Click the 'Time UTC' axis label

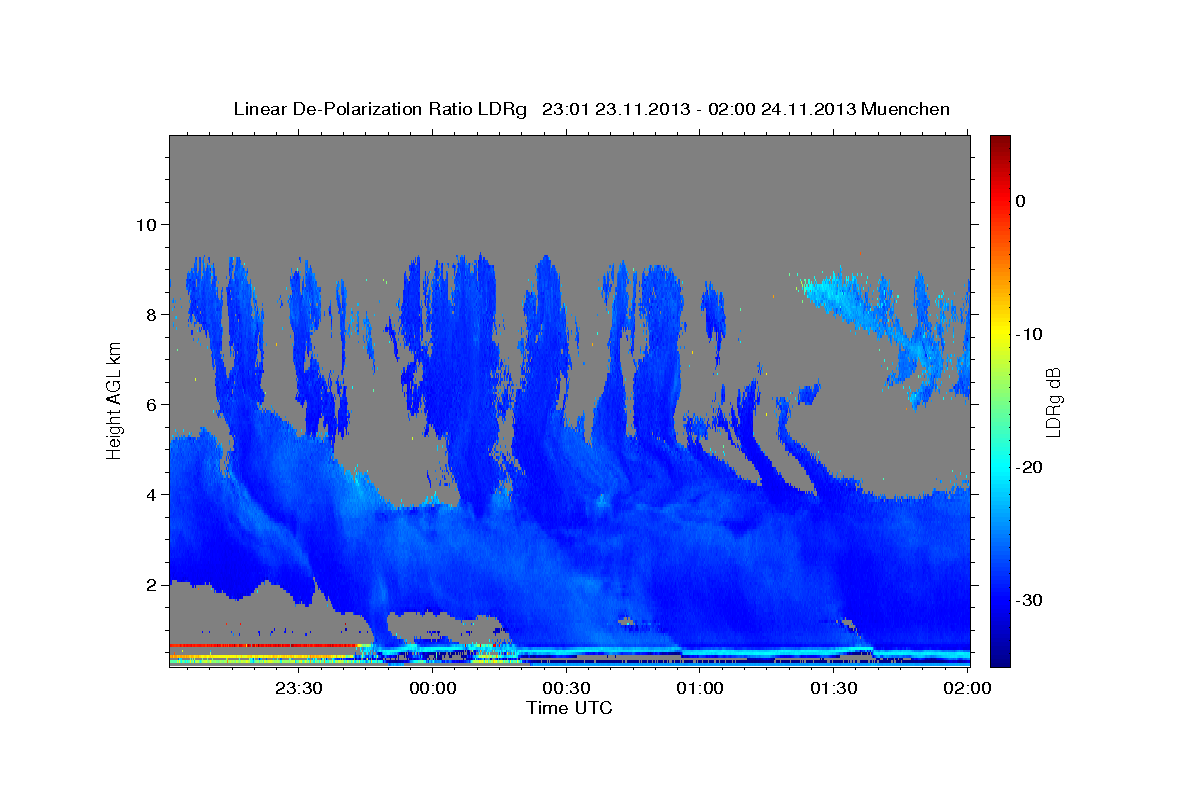click(569, 708)
